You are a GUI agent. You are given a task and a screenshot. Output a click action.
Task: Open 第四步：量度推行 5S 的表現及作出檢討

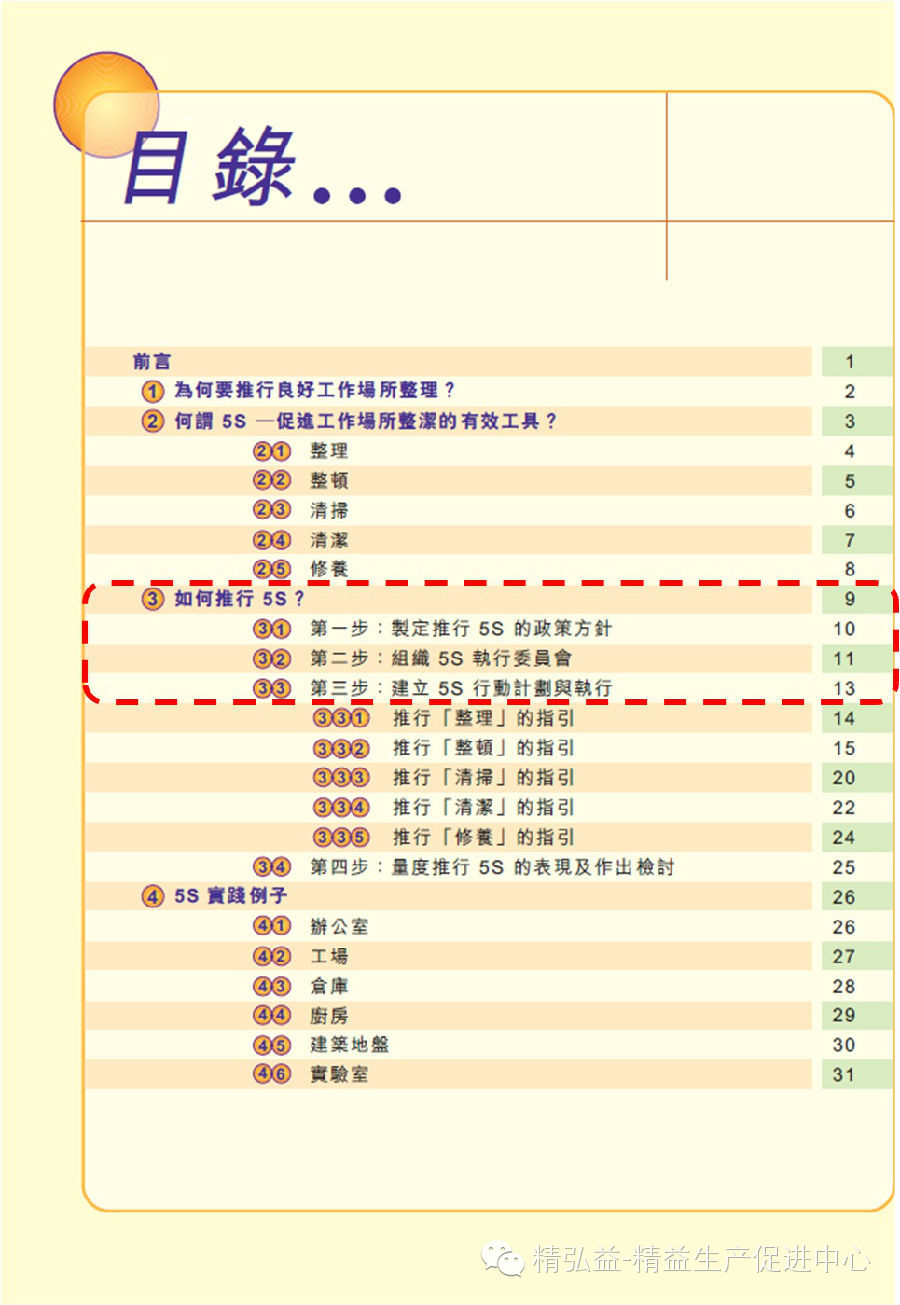click(492, 867)
